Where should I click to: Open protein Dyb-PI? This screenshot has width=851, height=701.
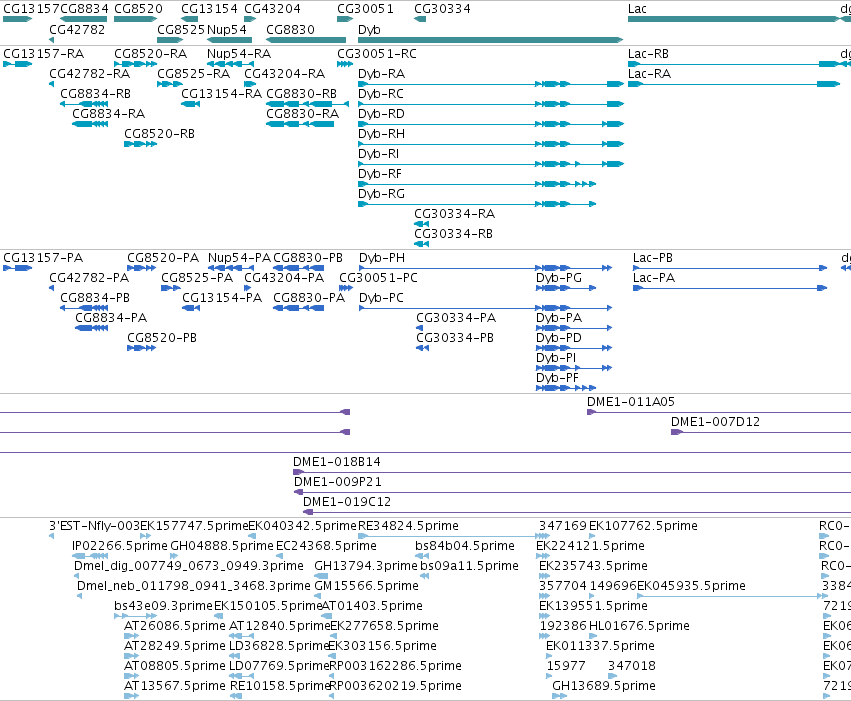point(556,358)
